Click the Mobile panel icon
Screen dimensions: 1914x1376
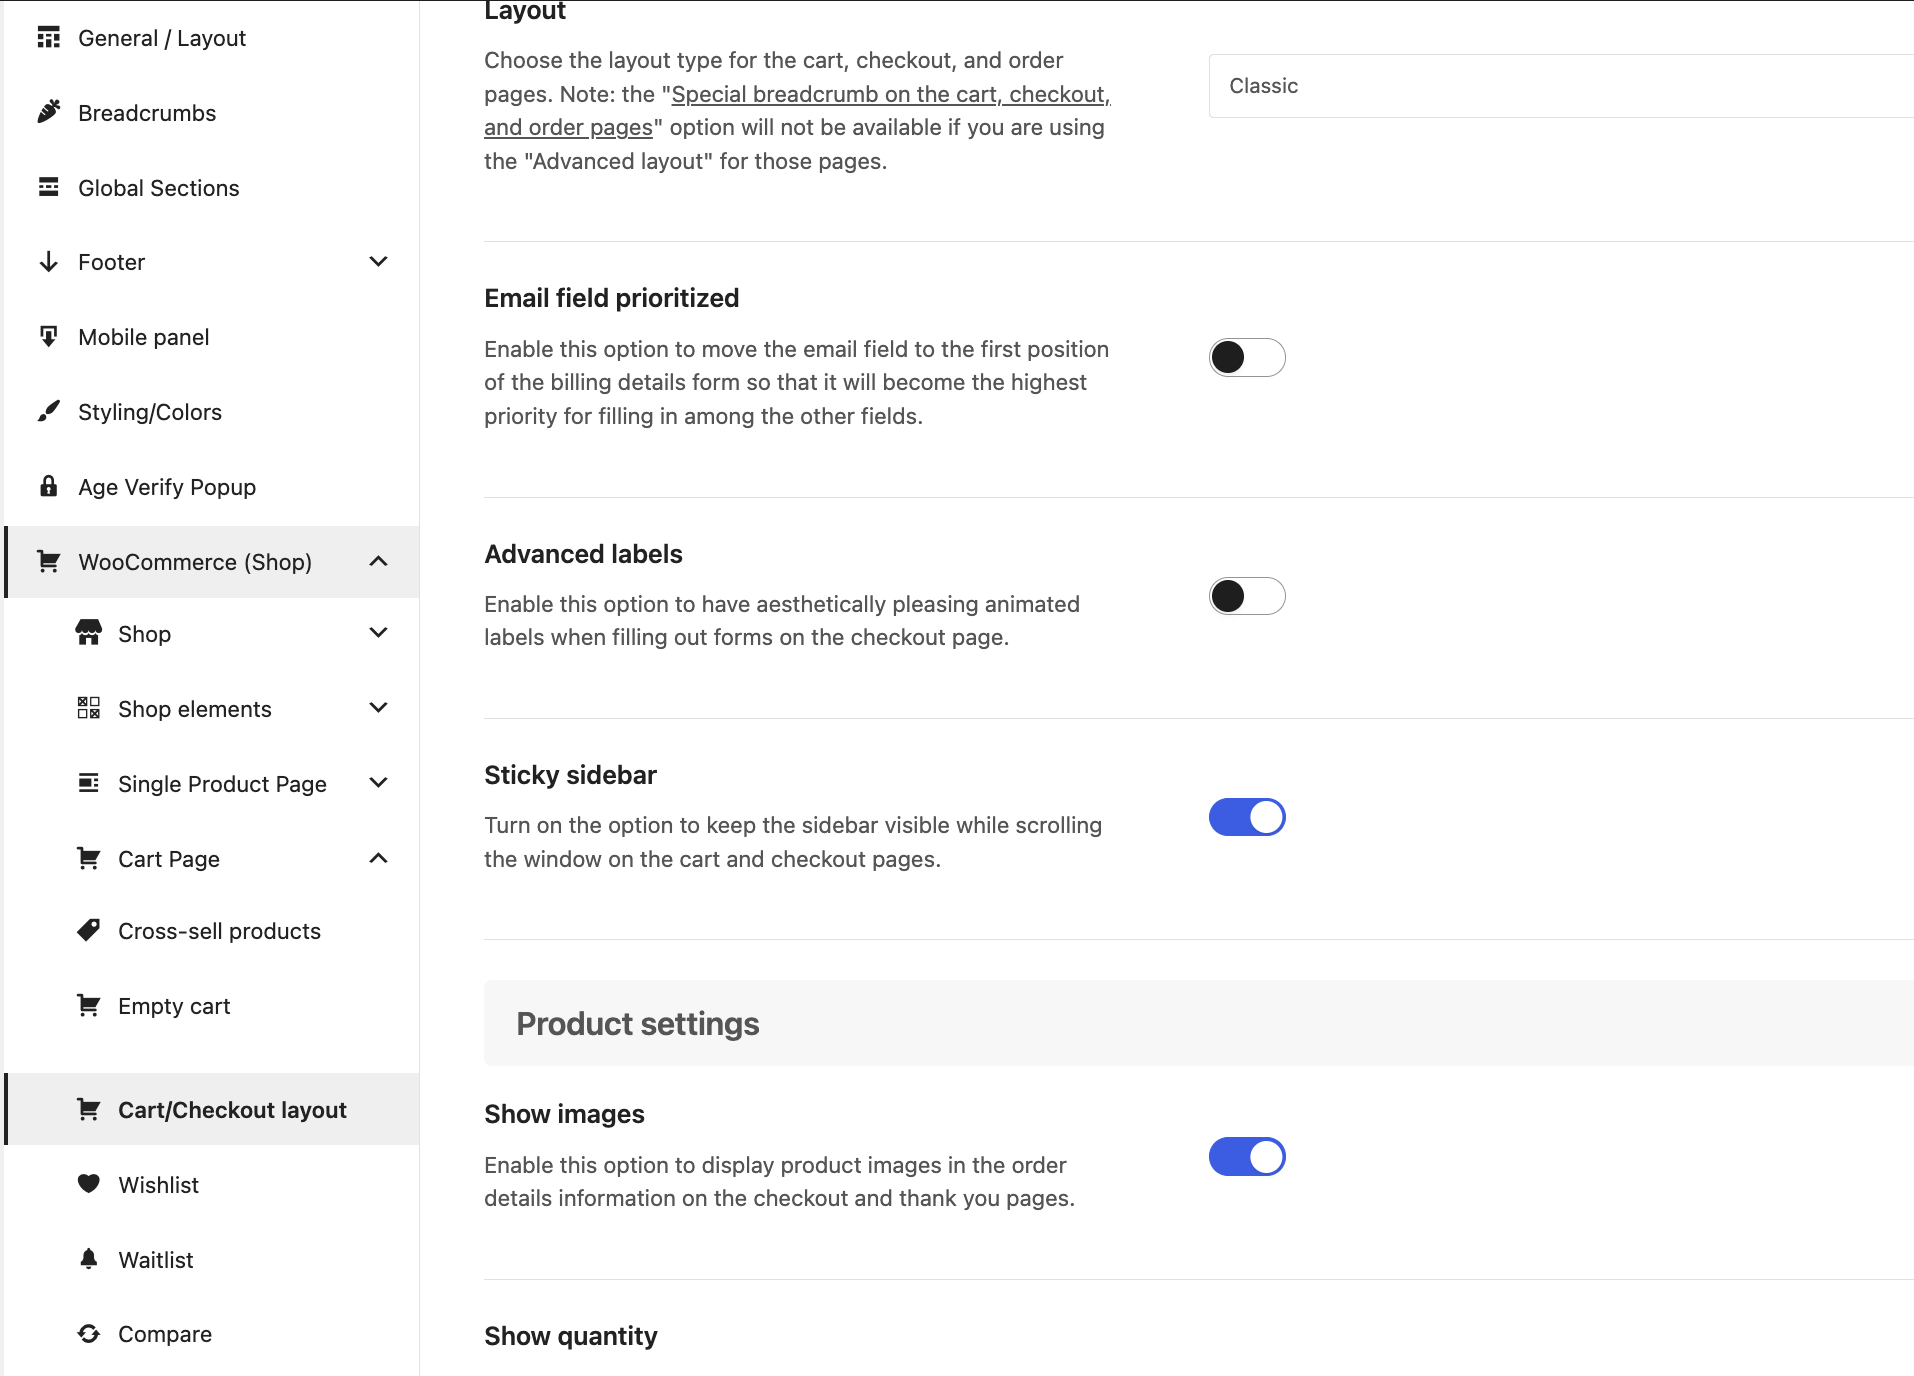coord(48,336)
